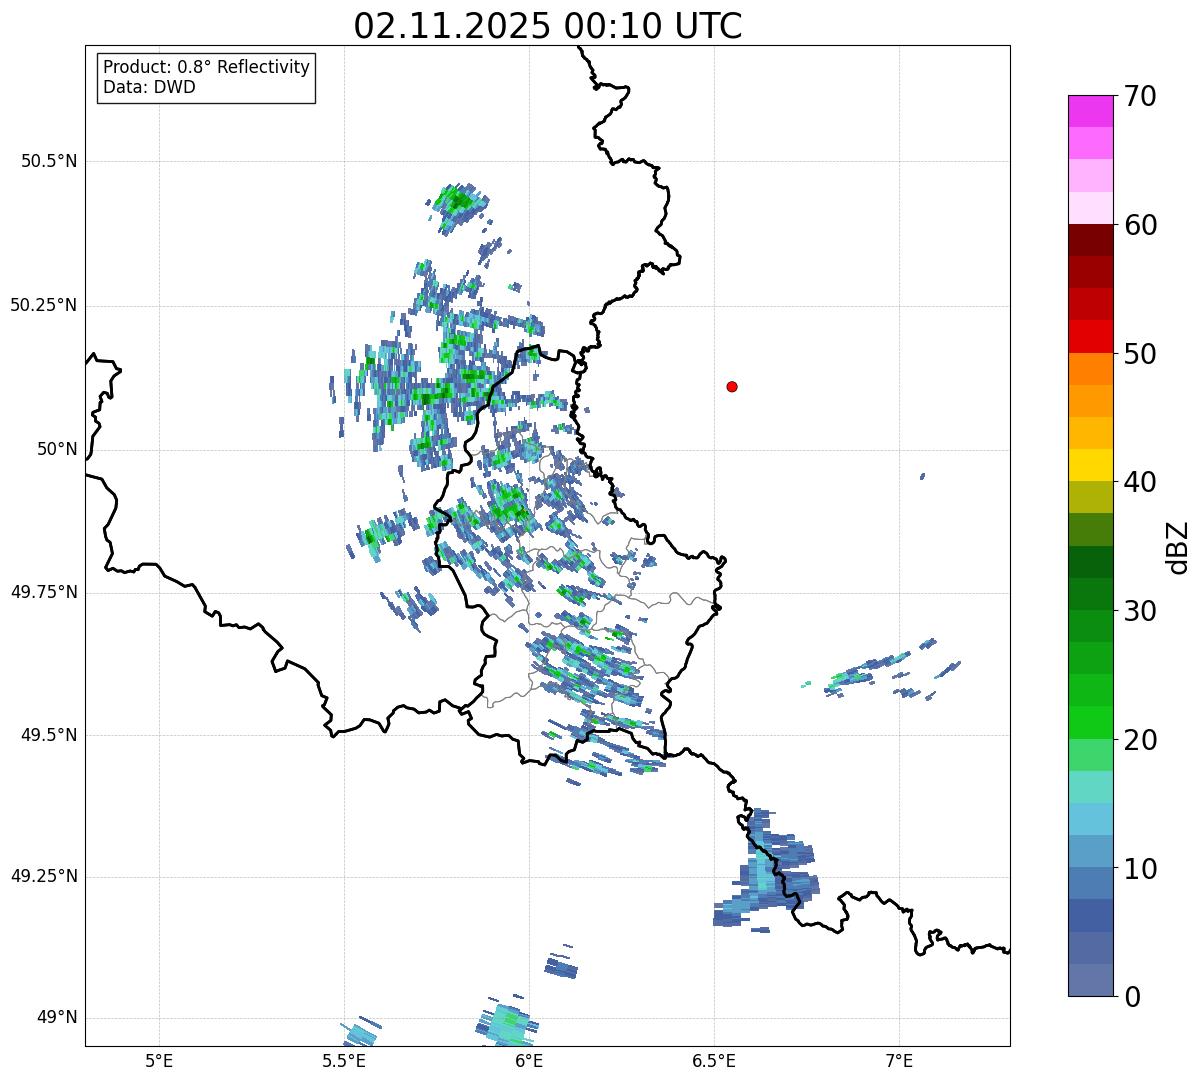Click the colorbar 70 tick label
The image size is (1202, 1081).
point(1140,96)
